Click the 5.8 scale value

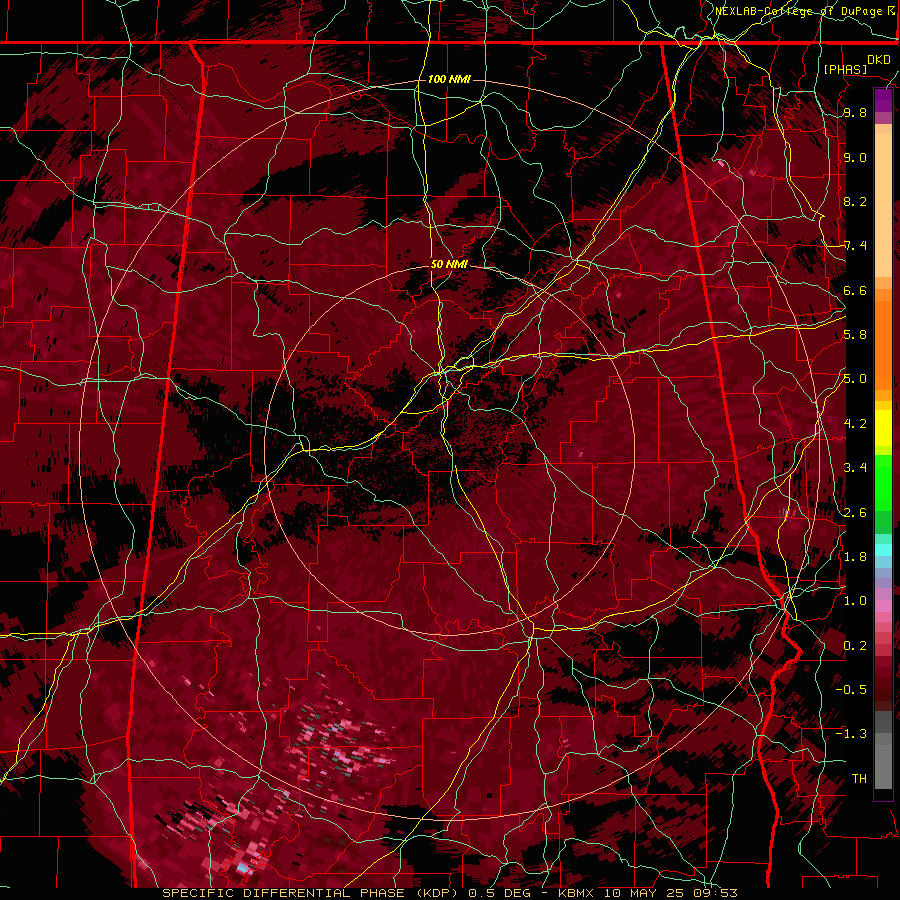coord(855,335)
